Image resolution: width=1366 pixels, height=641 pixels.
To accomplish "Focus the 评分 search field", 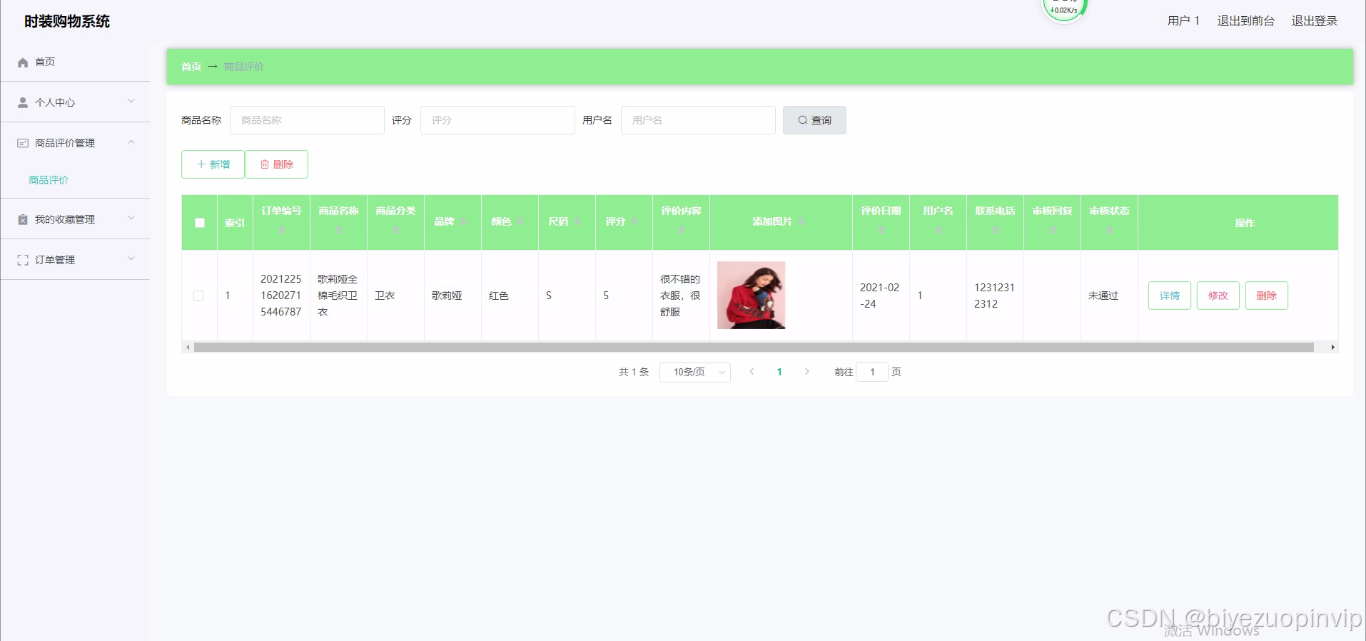I will pyautogui.click(x=497, y=120).
